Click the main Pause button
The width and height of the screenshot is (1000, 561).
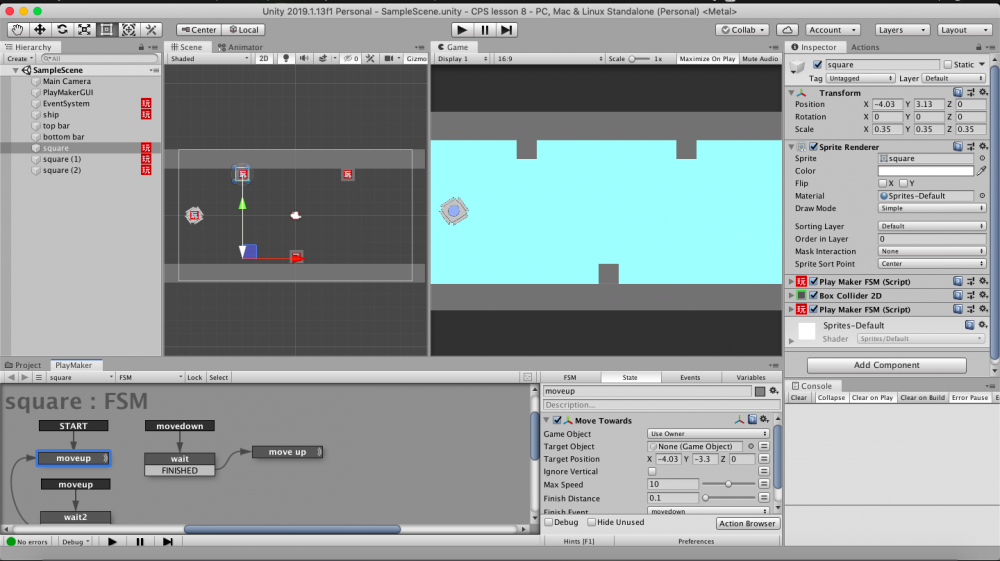click(485, 30)
